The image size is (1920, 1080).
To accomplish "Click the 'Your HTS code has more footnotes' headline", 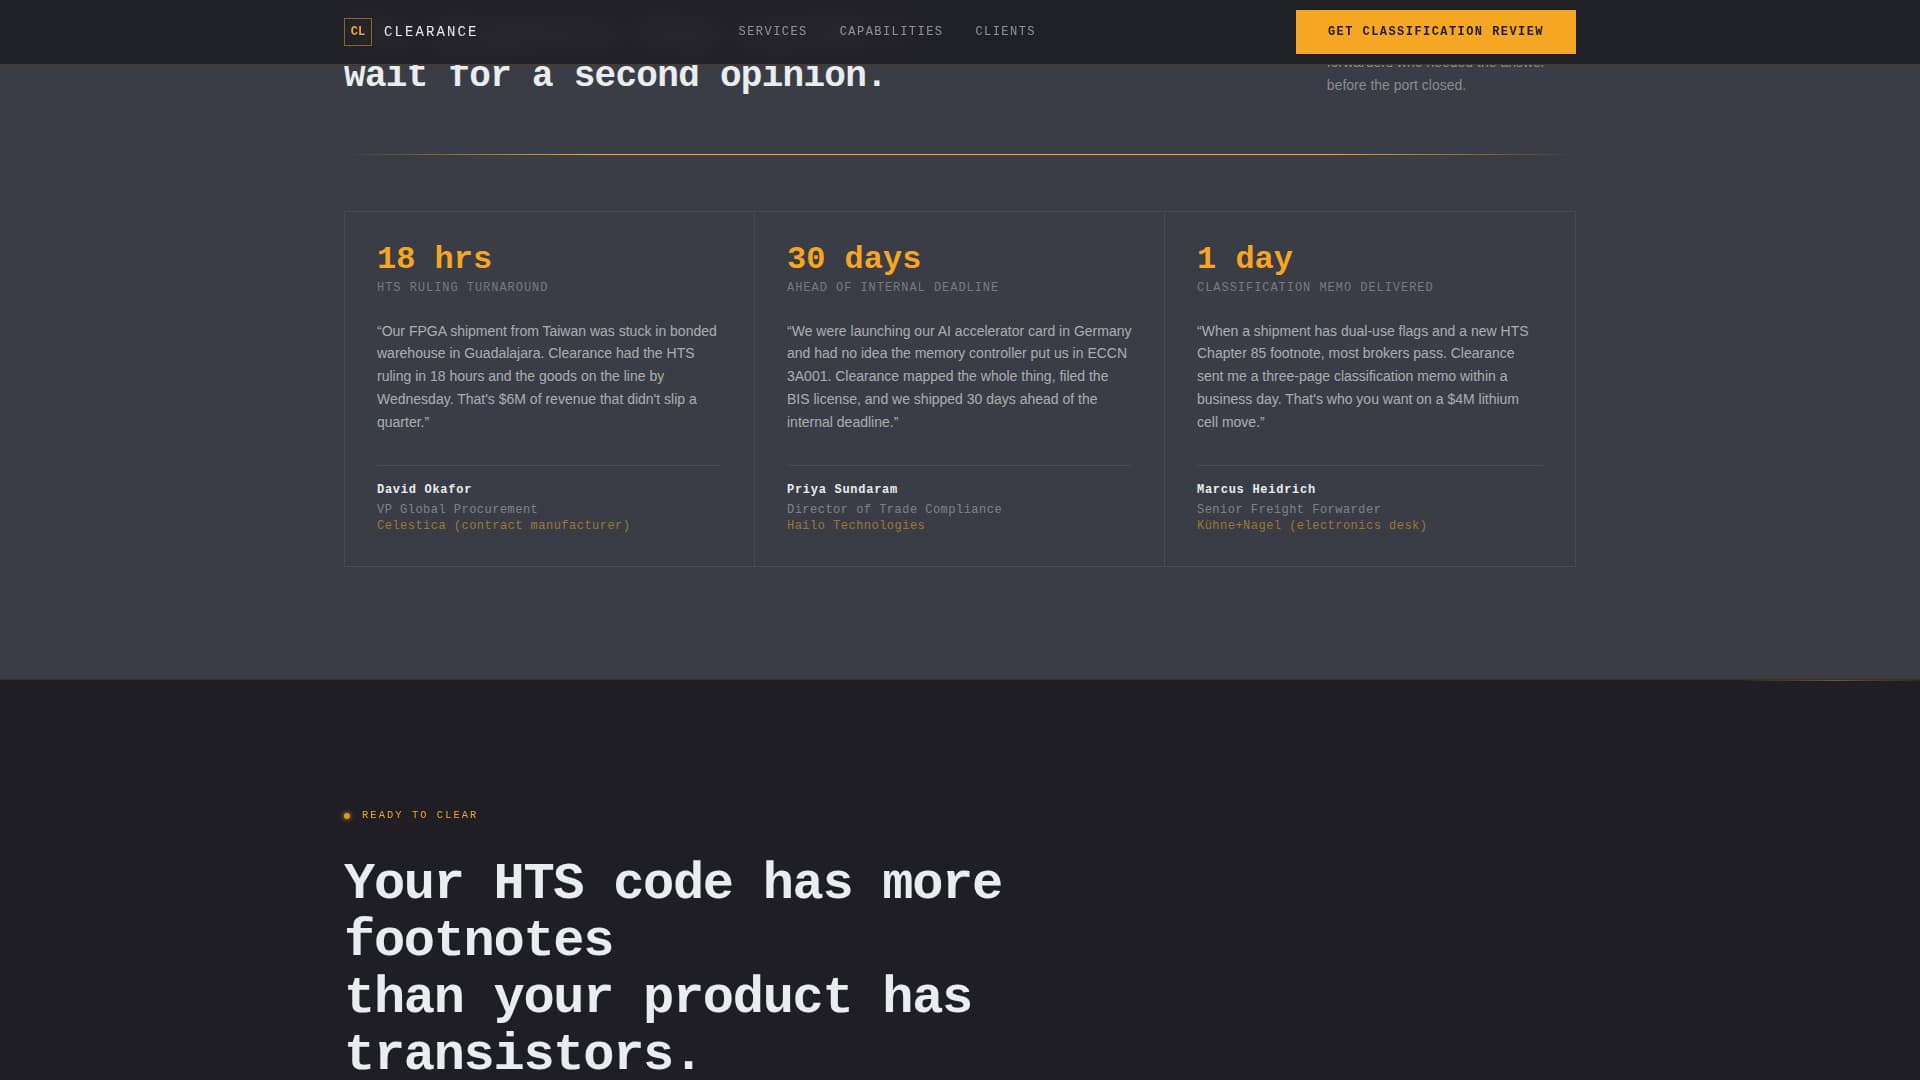I will 672,967.
